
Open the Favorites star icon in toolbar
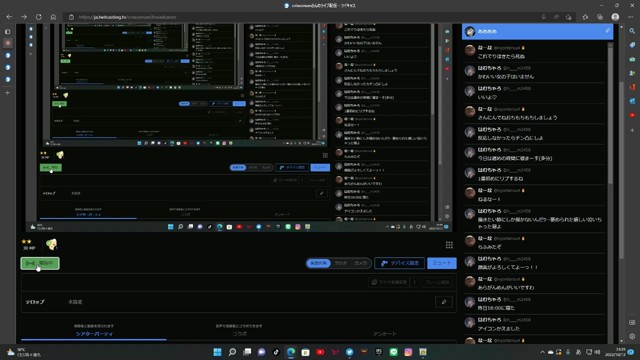pyautogui.click(x=585, y=17)
